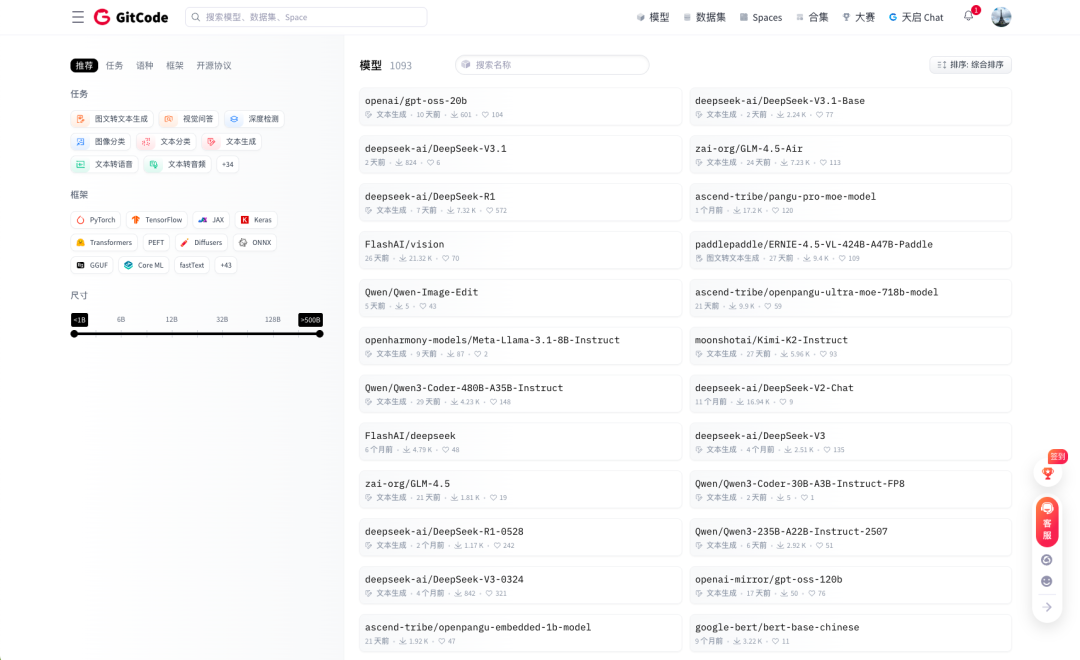1080x660 pixels.
Task: Open 天启 Chat in top navigation
Action: [915, 17]
